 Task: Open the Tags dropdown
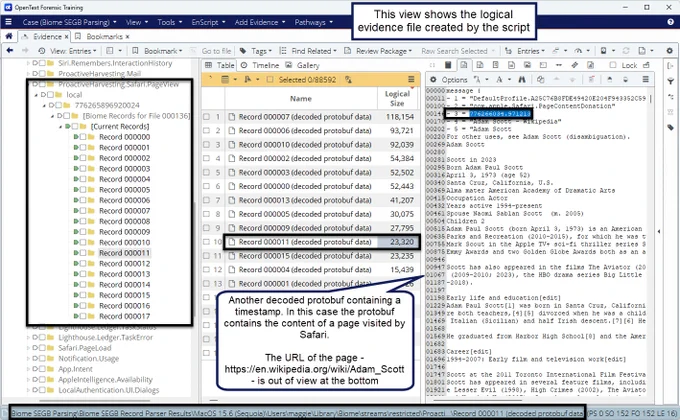[x=256, y=51]
